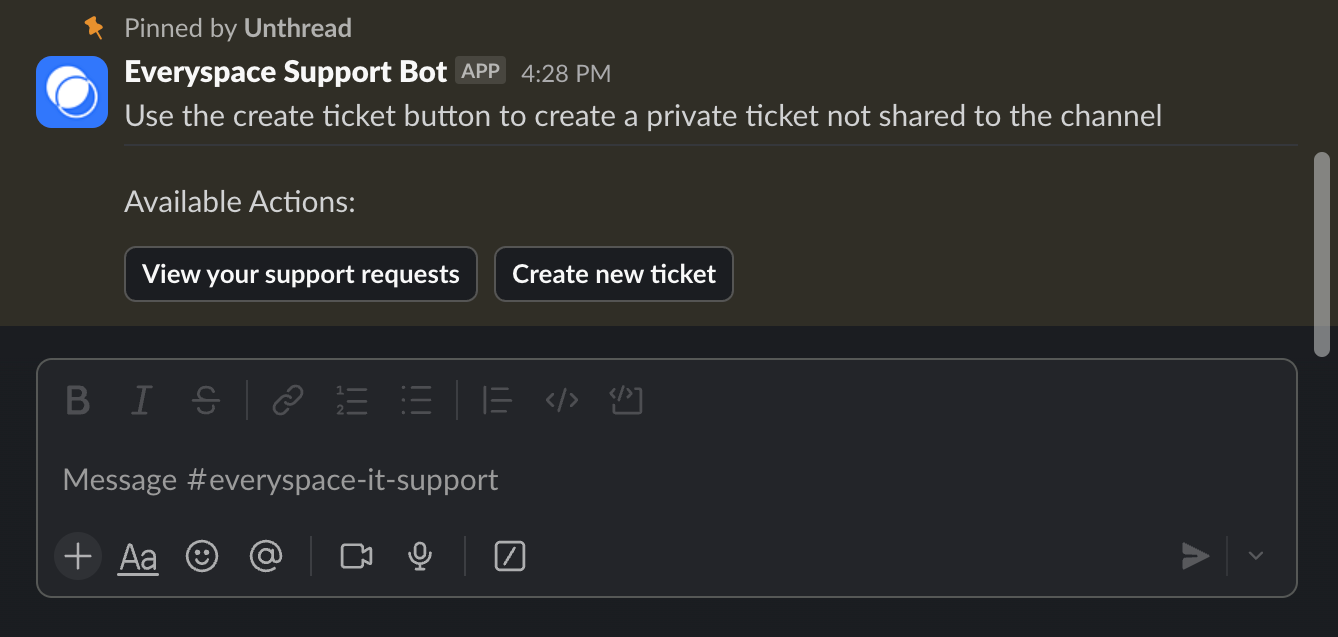Click Create new ticket

click(x=613, y=273)
